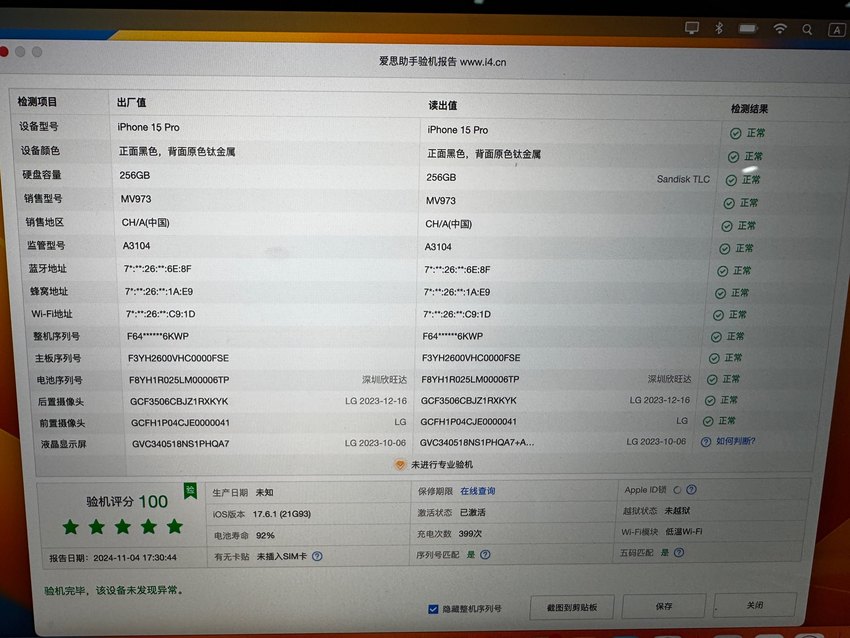850x638 pixels.
Task: Click the check icon for 主板序列号
Action: pos(714,358)
